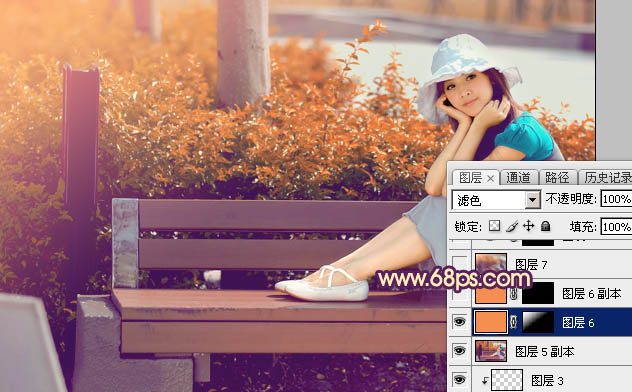The image size is (632, 392).
Task: Switch to the 路径 tab
Action: click(557, 178)
